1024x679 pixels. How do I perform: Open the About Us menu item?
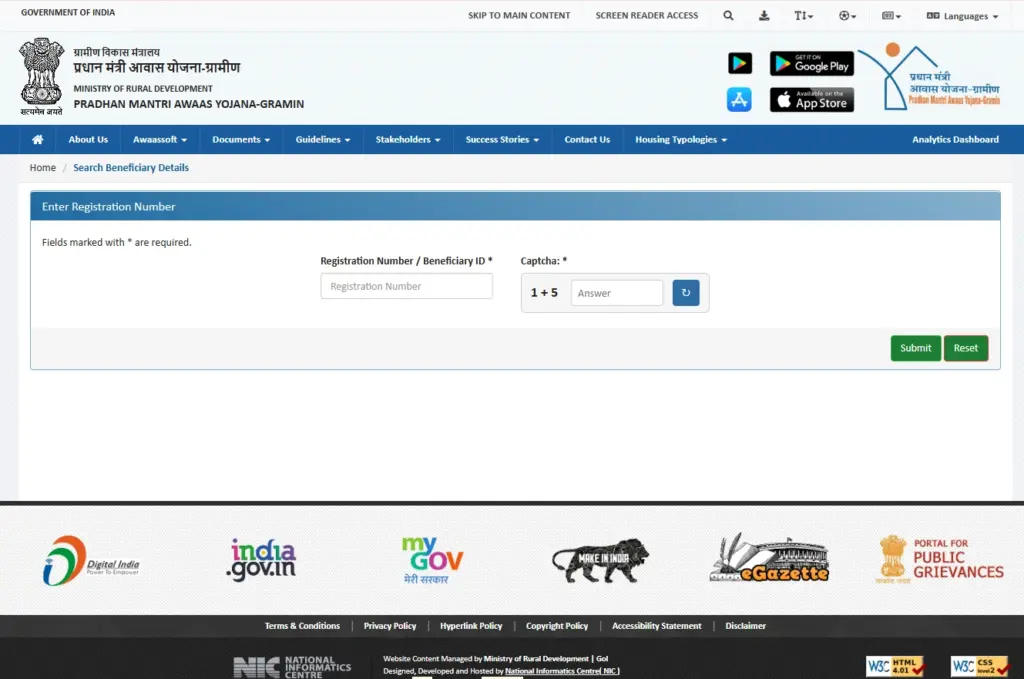pyautogui.click(x=88, y=140)
